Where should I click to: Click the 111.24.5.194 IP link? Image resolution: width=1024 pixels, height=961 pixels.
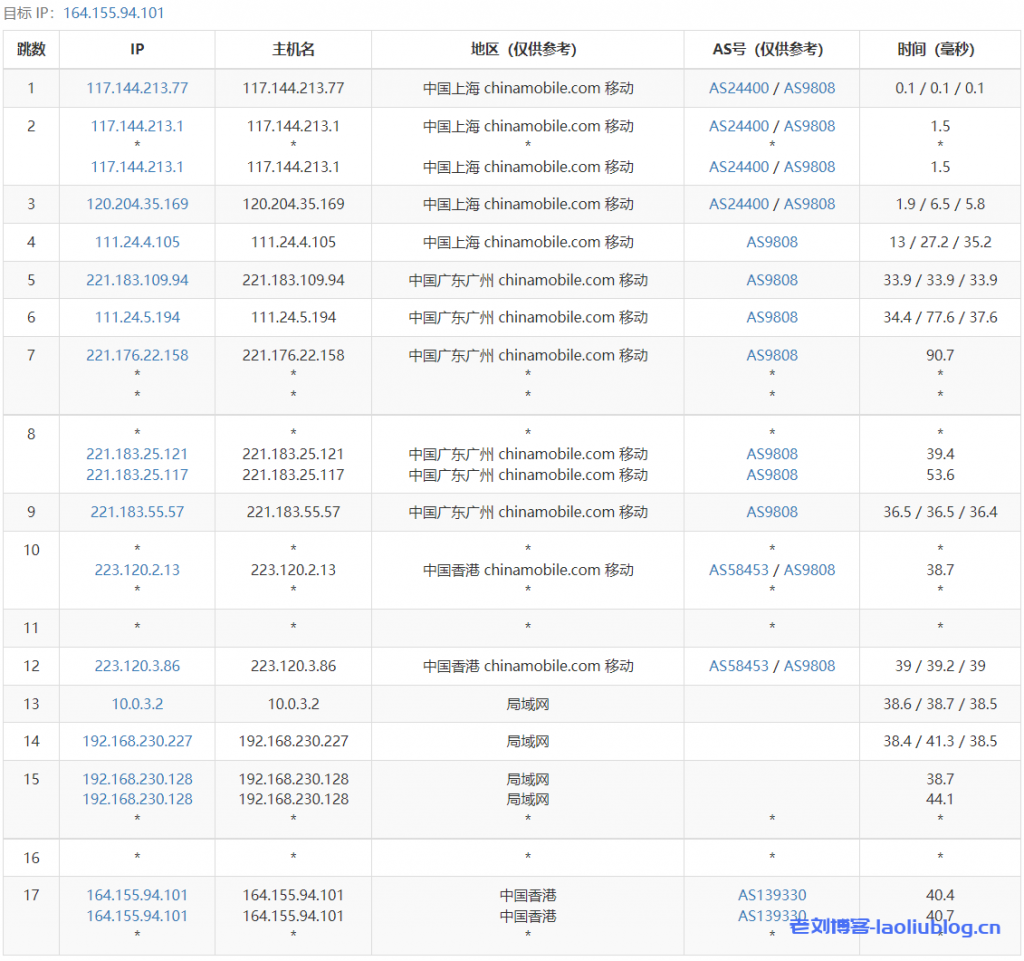(137, 317)
